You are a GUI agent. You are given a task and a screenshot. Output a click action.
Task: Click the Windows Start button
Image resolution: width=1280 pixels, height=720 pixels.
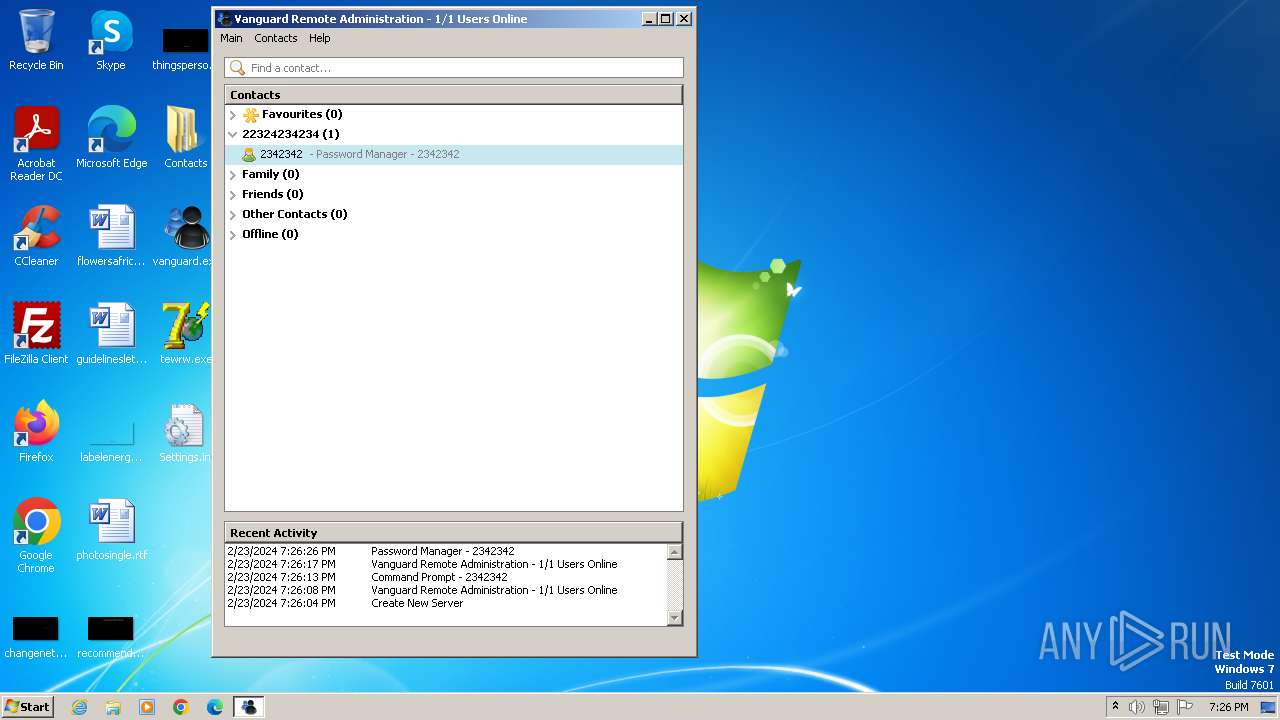click(28, 706)
